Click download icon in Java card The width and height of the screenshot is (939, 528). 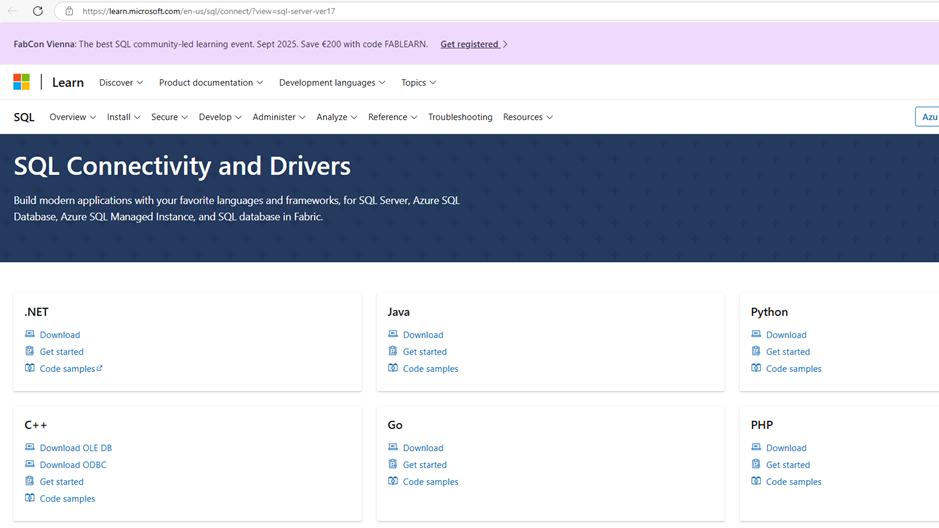[393, 334]
